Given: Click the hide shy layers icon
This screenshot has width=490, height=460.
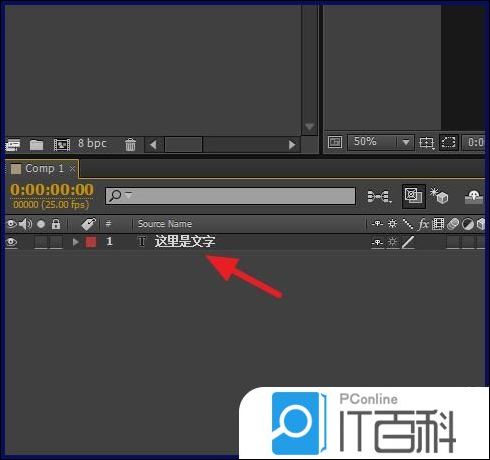Looking at the screenshot, I should (473, 196).
